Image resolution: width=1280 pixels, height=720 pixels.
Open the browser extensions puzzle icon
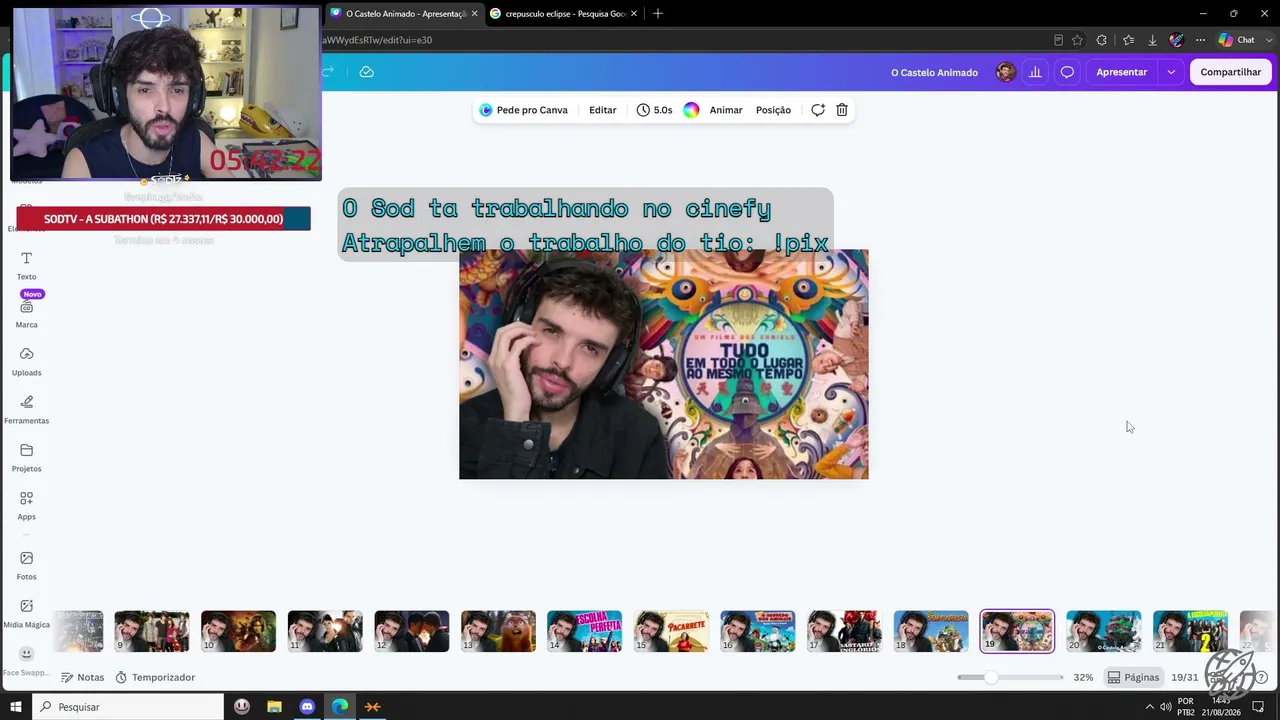[1102, 40]
